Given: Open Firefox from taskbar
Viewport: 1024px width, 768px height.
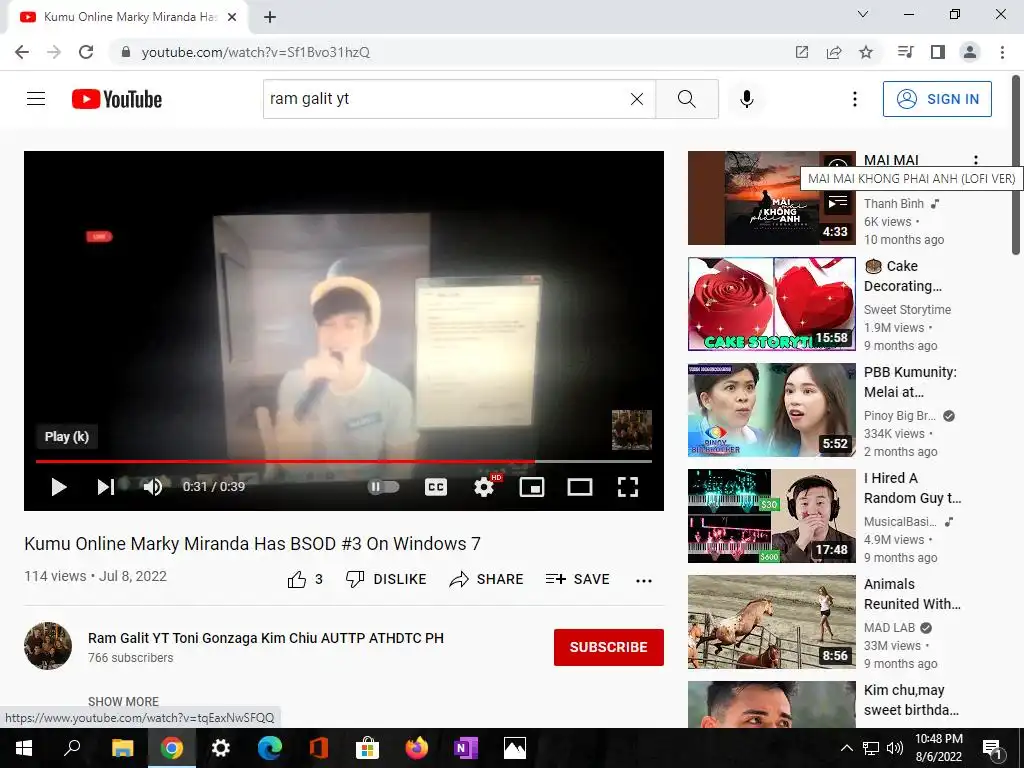Looking at the screenshot, I should click(417, 748).
